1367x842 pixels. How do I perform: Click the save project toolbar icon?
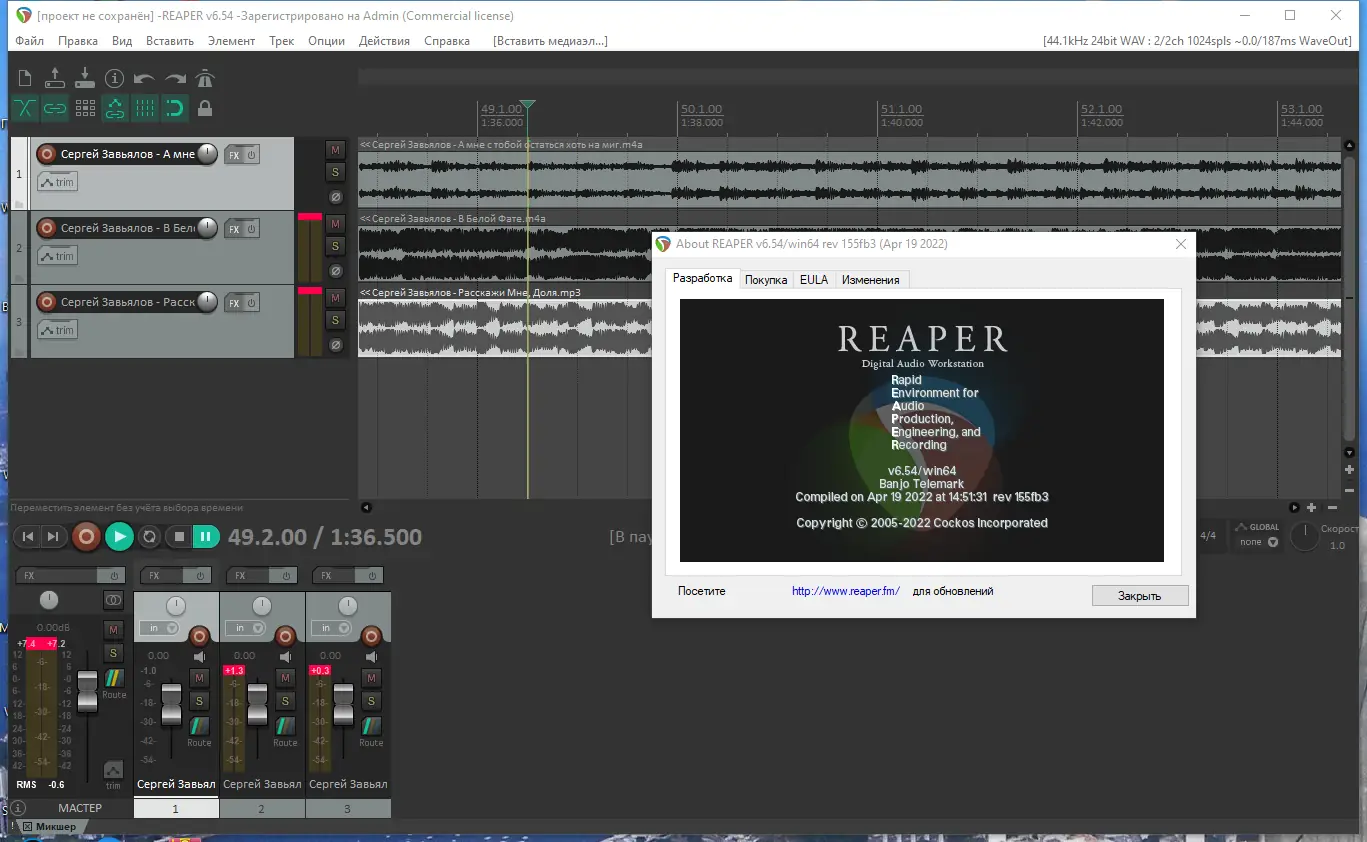pyautogui.click(x=85, y=78)
